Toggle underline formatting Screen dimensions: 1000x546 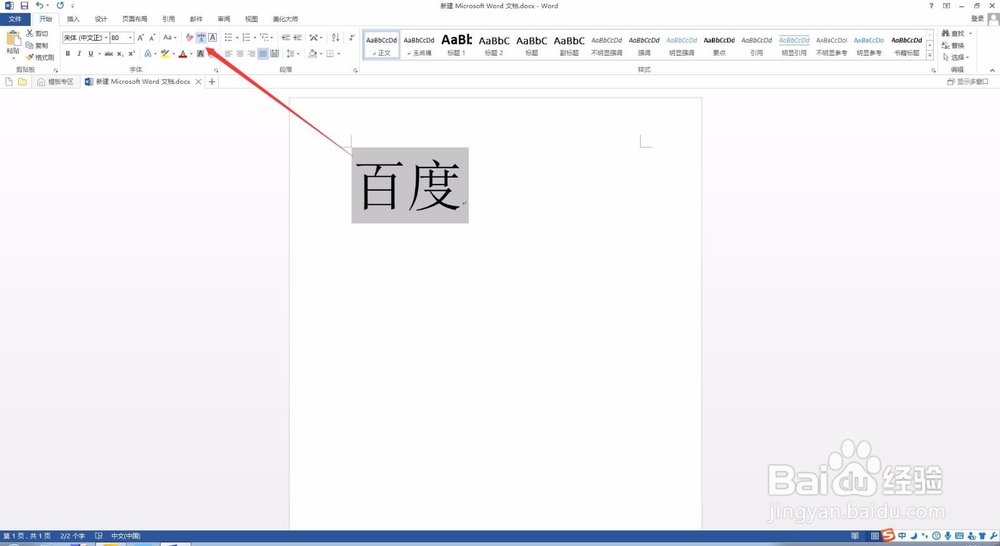(91, 54)
